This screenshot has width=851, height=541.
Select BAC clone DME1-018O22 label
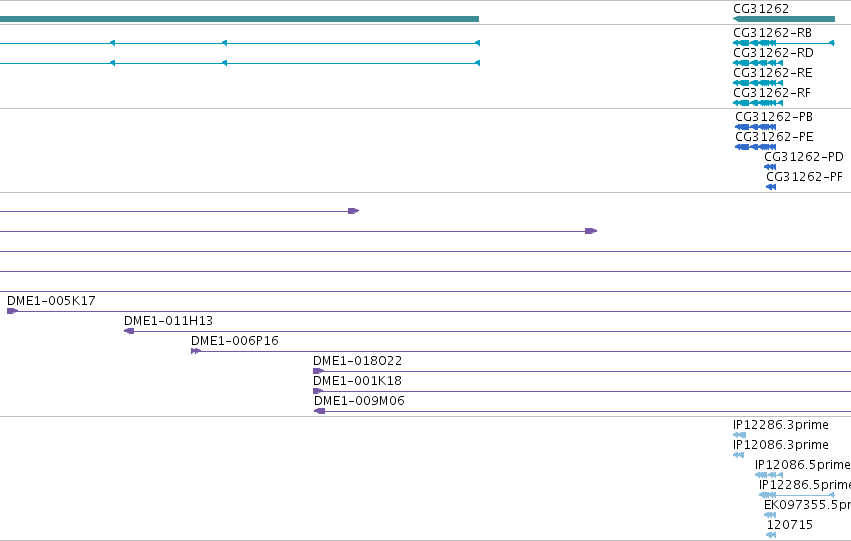[357, 361]
